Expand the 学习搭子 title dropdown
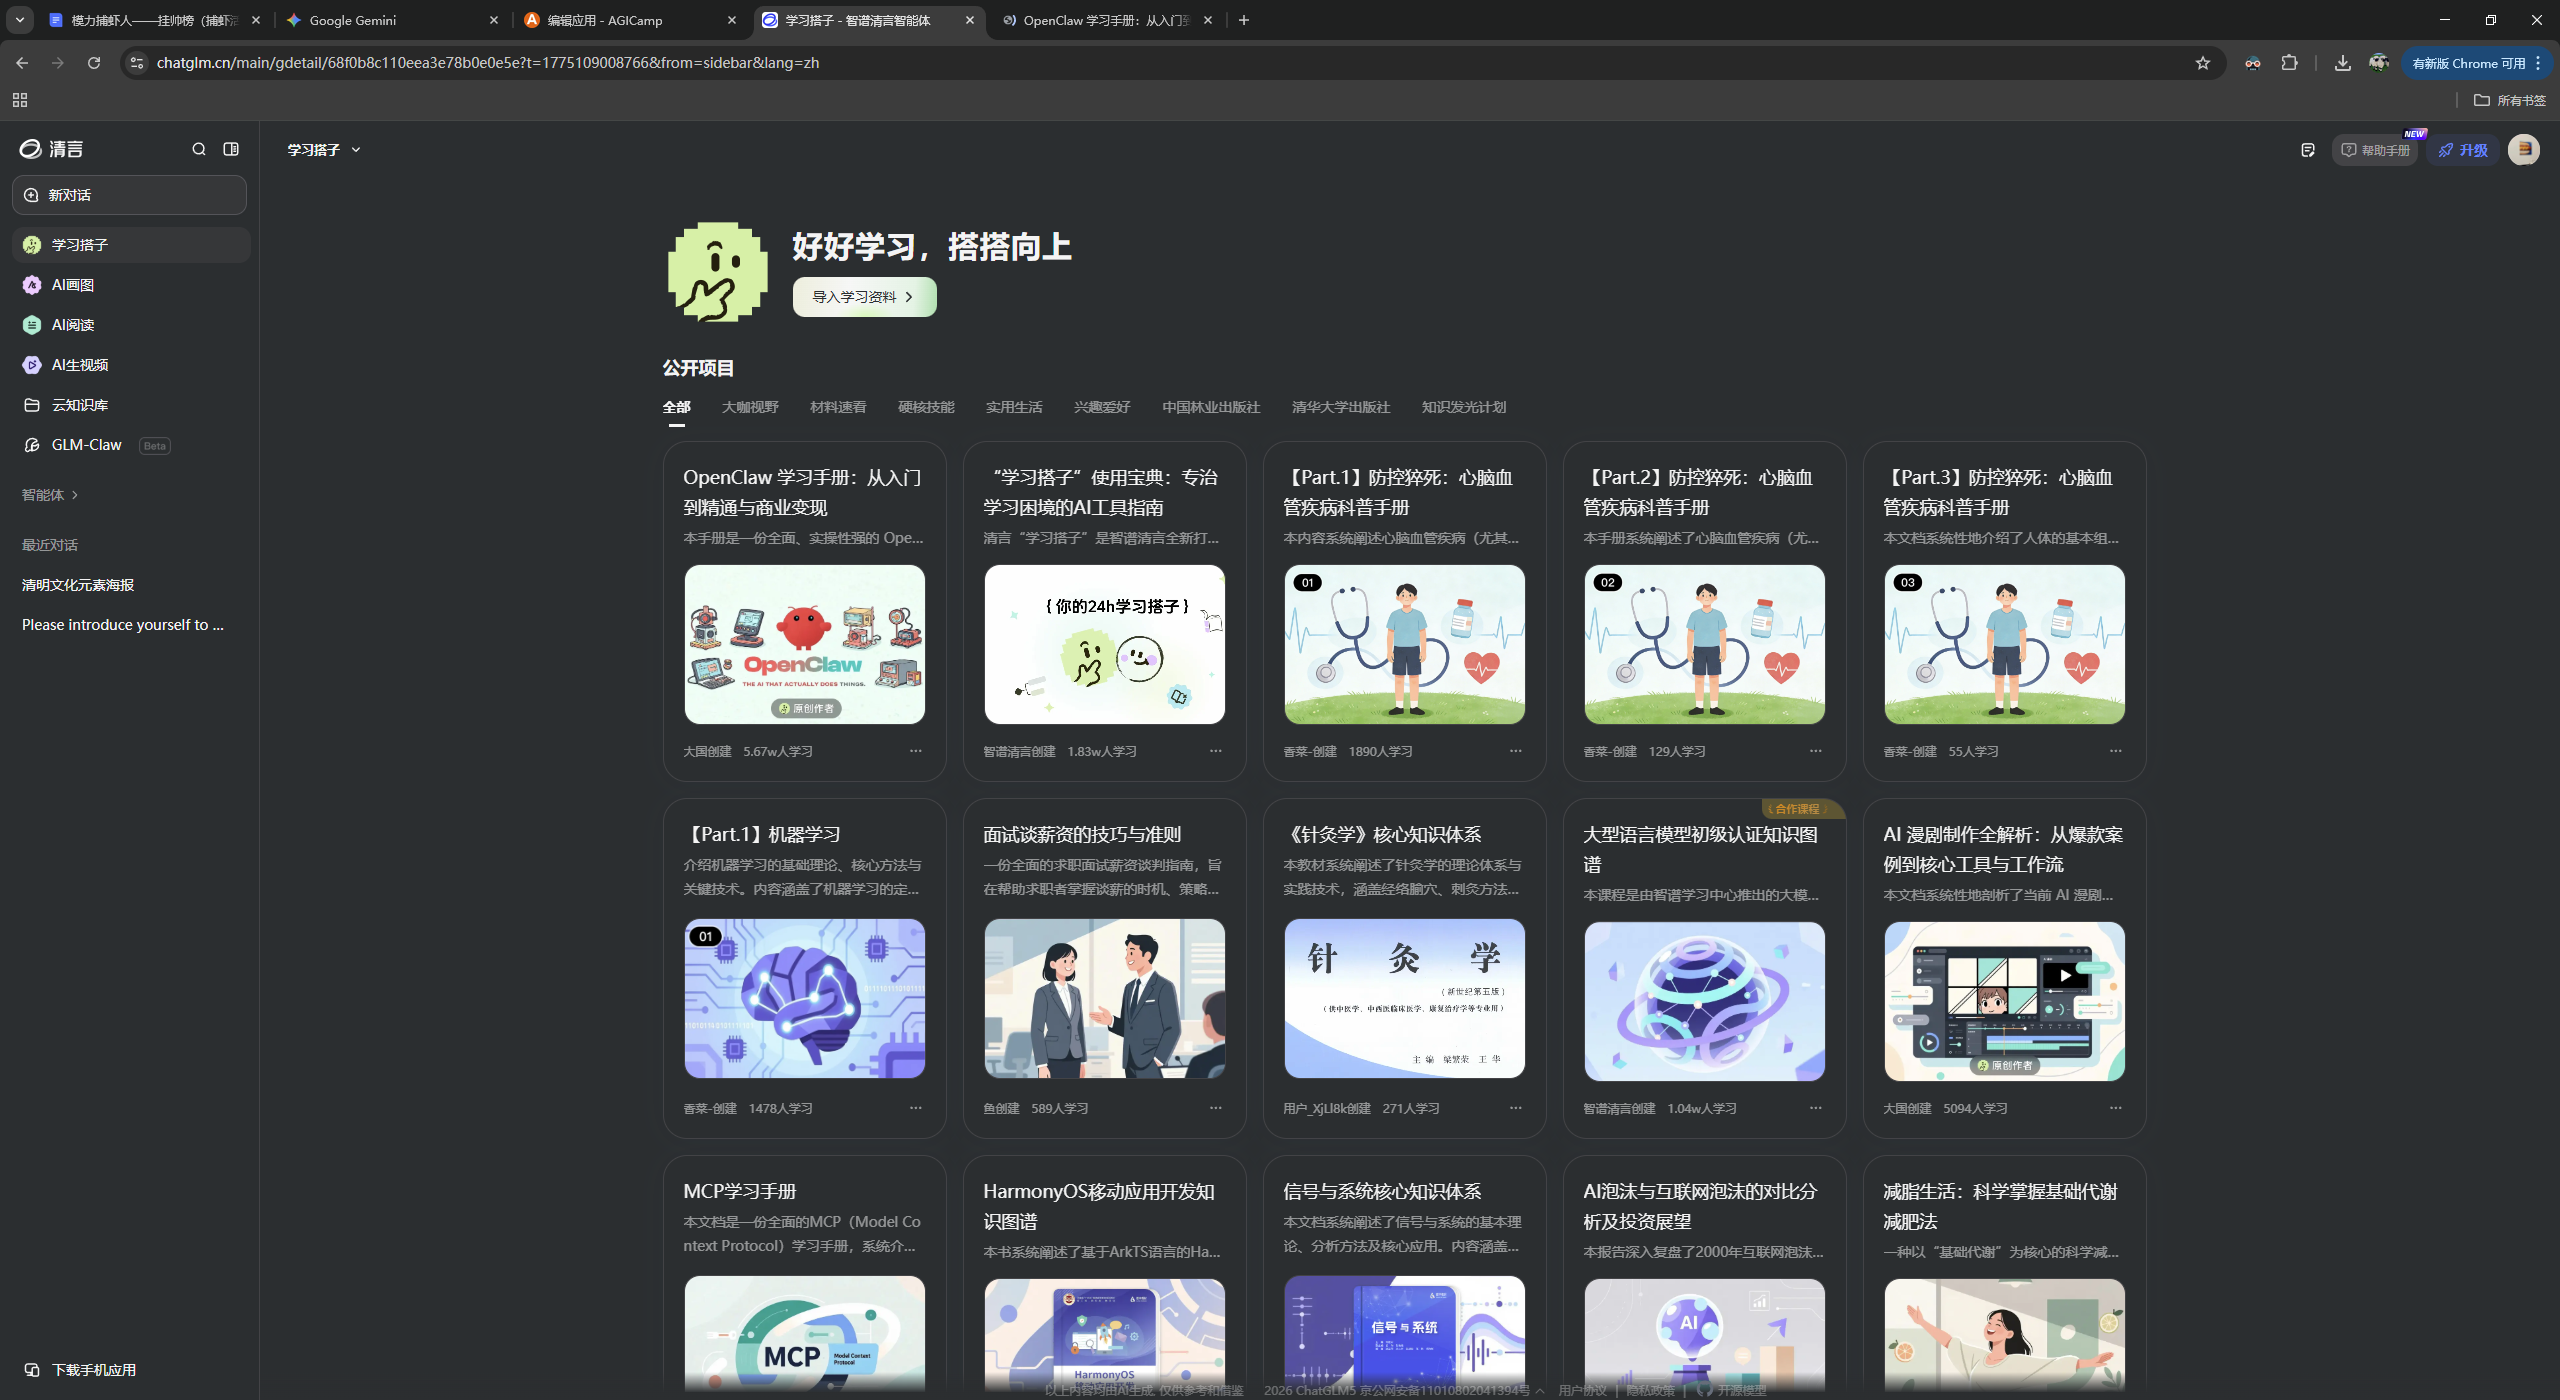The image size is (2560, 1400). click(358, 149)
